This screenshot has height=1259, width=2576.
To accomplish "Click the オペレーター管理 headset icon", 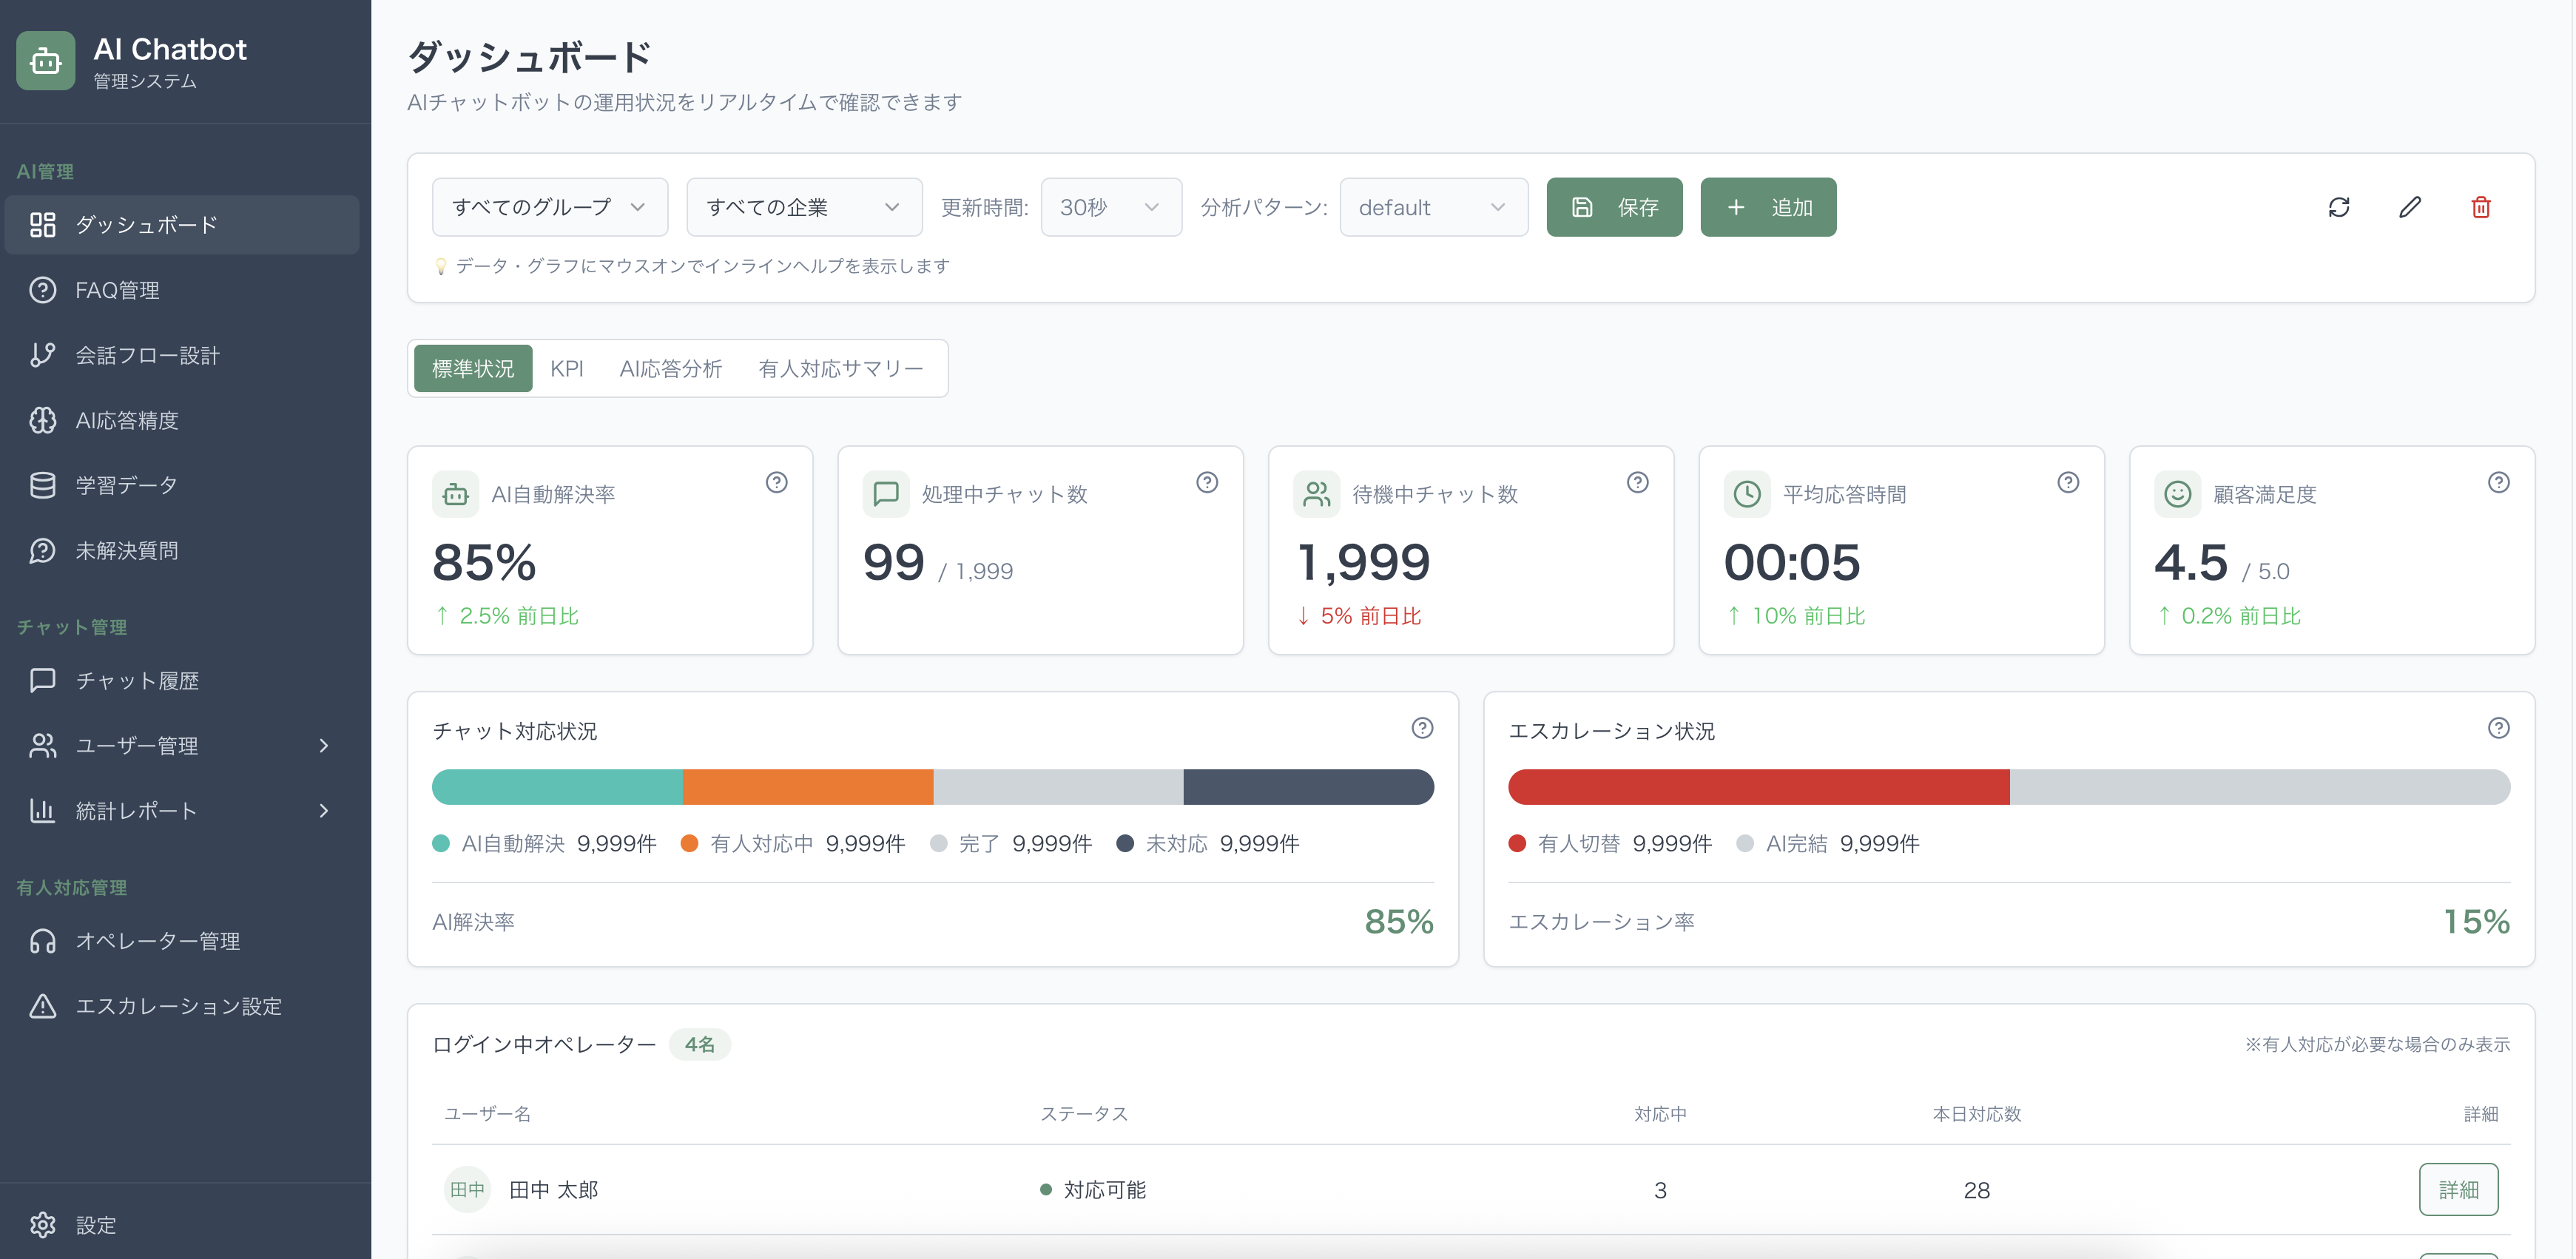I will click(42, 941).
